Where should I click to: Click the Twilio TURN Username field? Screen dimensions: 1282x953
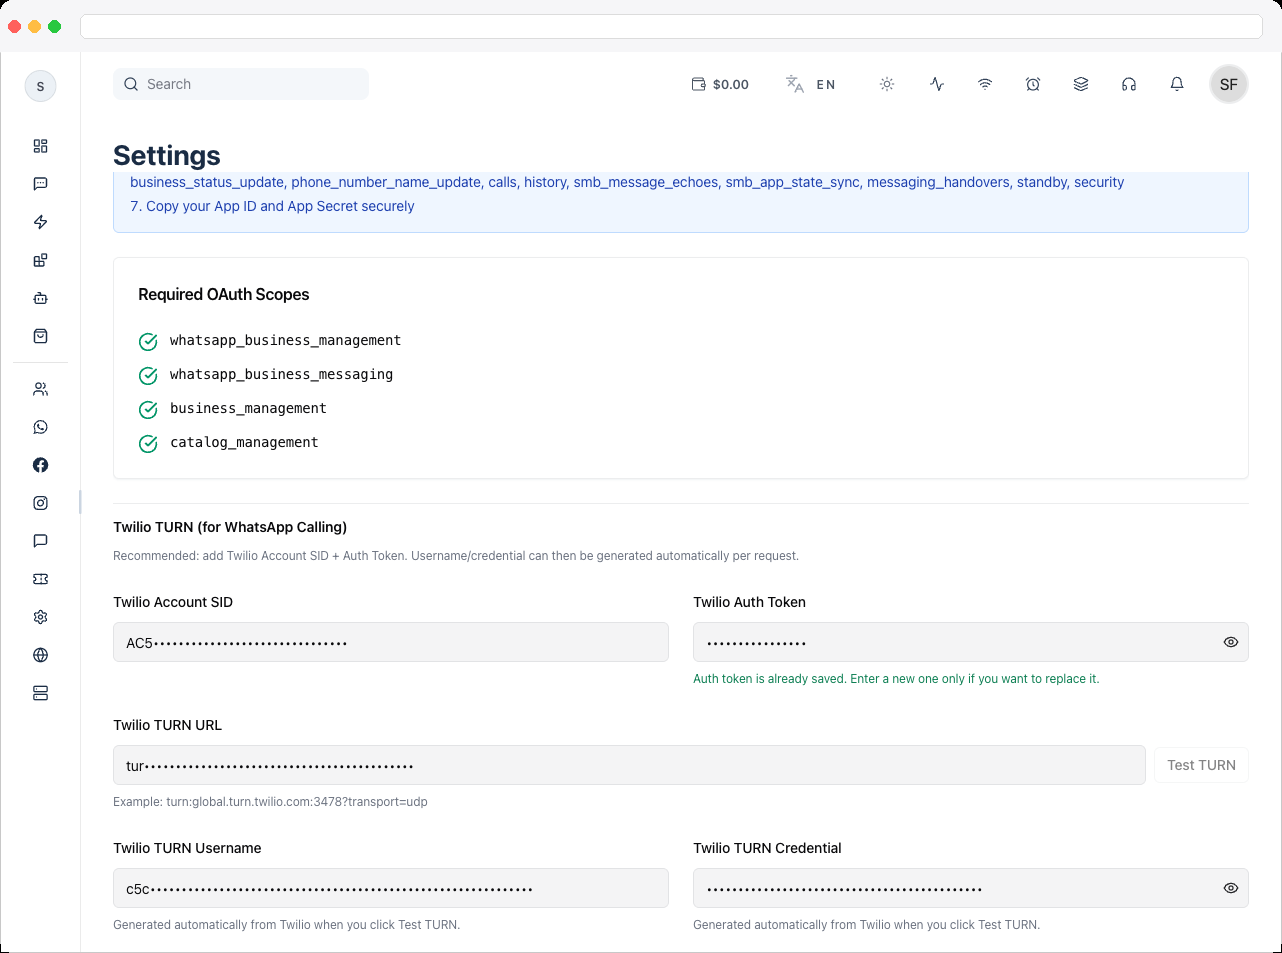click(391, 888)
